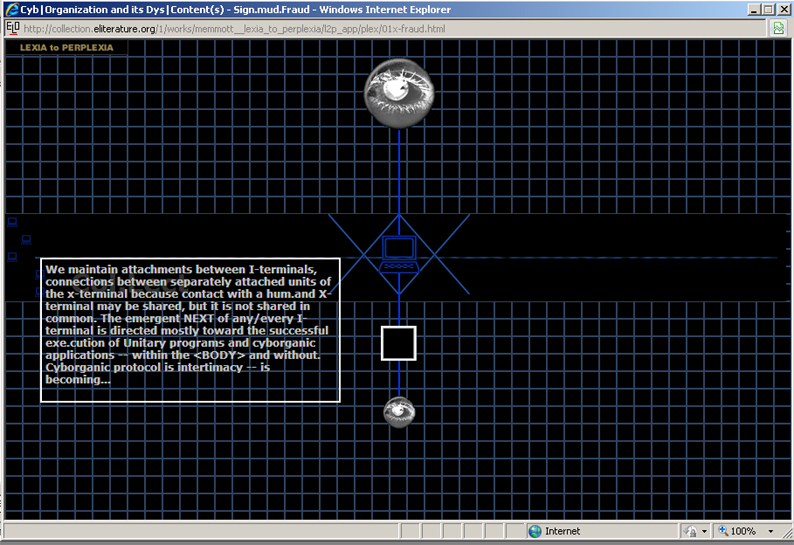The height and width of the screenshot is (545, 794).
Task: Click the white outlined square on the vertical line
Action: (x=399, y=343)
